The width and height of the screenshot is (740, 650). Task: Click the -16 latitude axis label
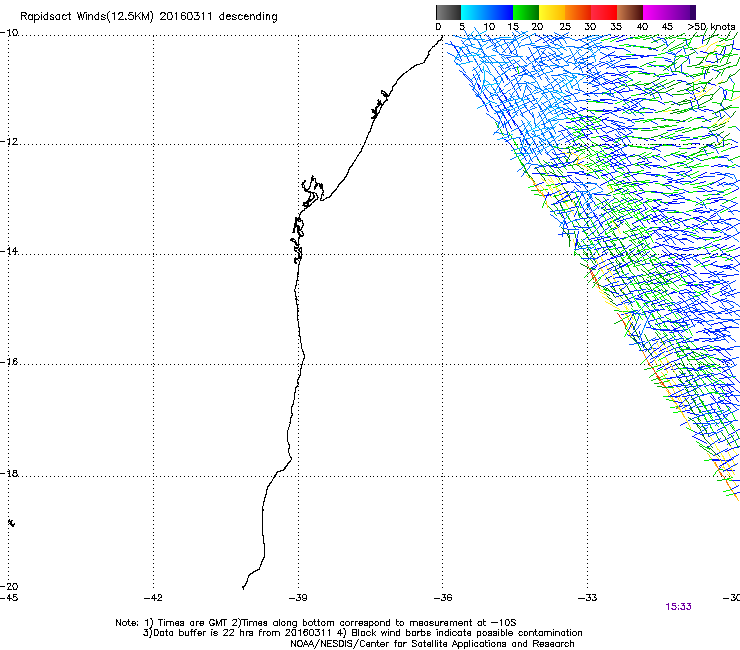[9, 362]
